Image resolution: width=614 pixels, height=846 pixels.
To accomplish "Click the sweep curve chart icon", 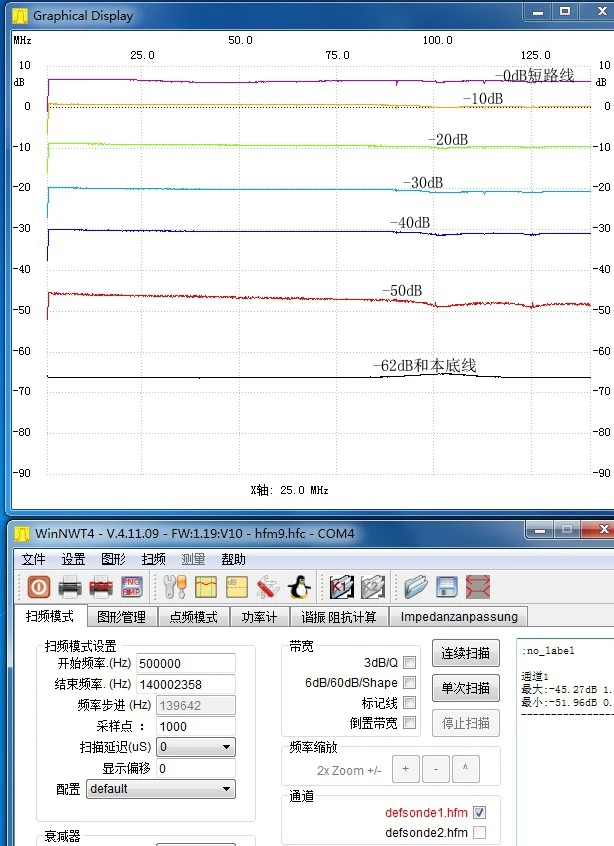I will point(206,587).
